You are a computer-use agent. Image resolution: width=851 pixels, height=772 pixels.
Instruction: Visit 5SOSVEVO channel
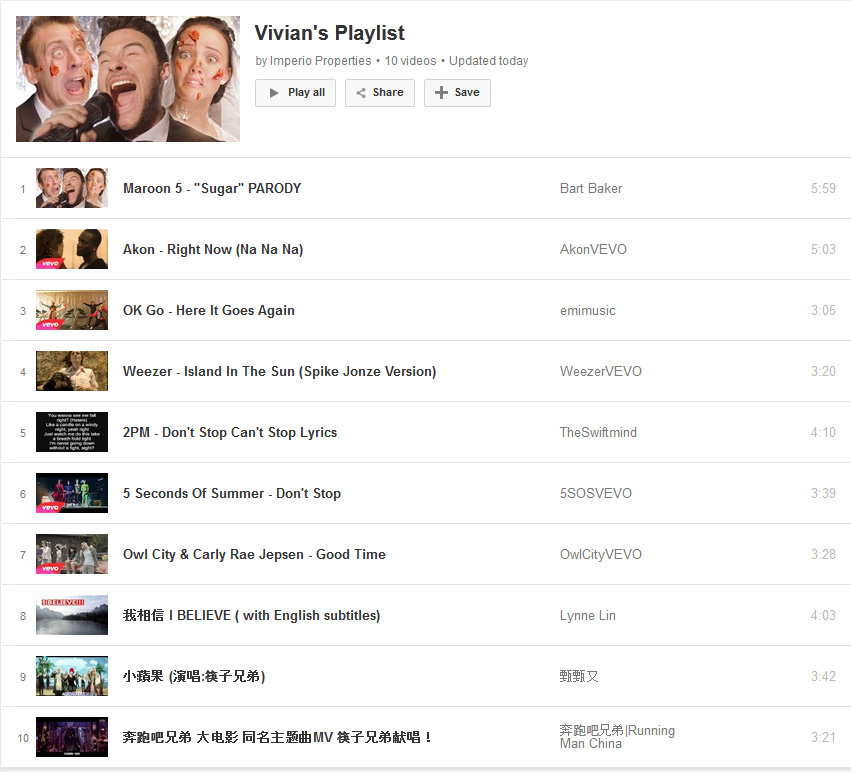click(x=596, y=493)
